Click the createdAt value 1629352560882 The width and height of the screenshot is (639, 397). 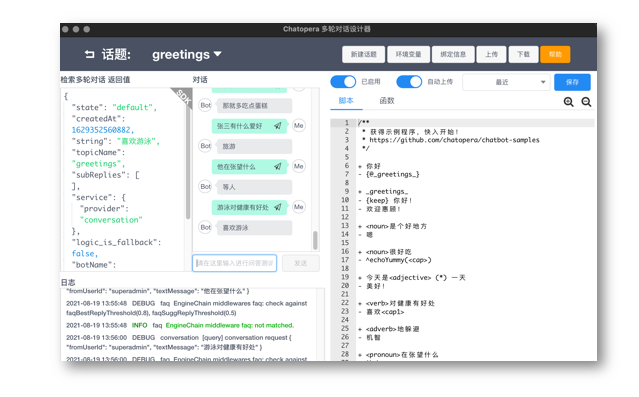(102, 130)
